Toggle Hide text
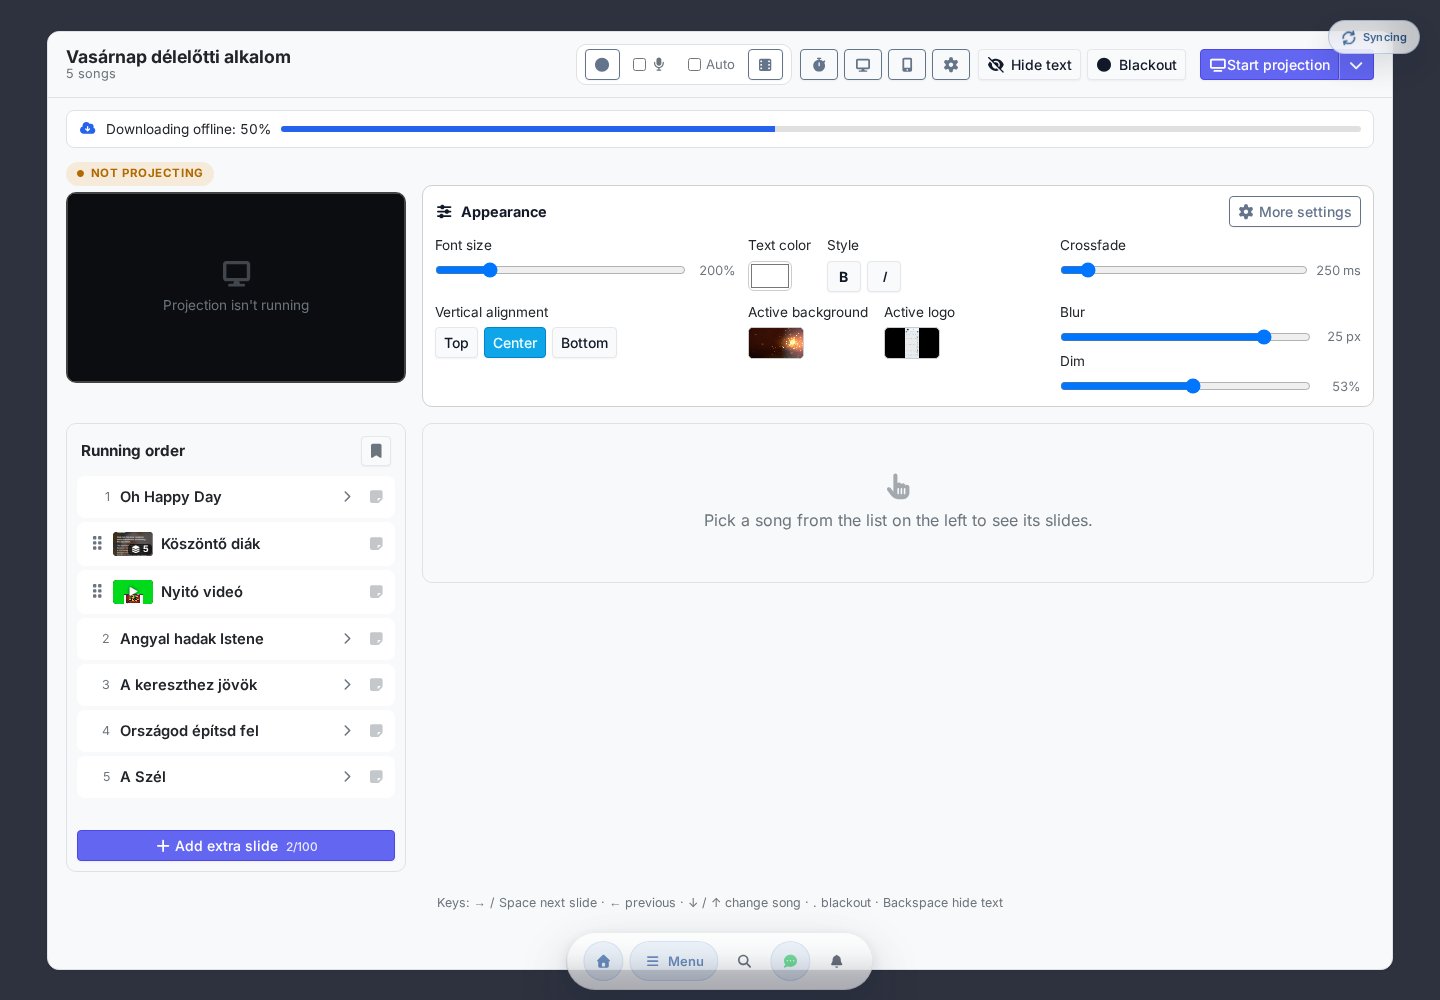1440x1000 pixels. pyautogui.click(x=1029, y=65)
